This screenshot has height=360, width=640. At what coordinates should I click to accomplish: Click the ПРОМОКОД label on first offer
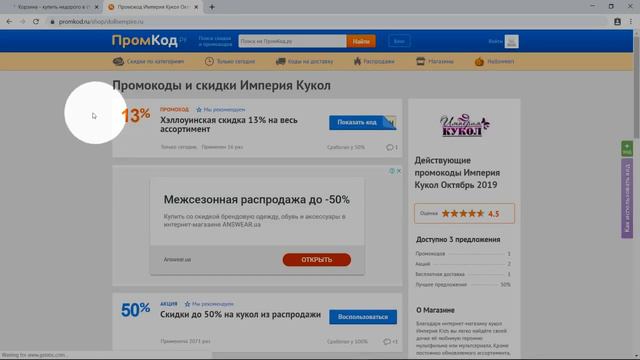[174, 110]
